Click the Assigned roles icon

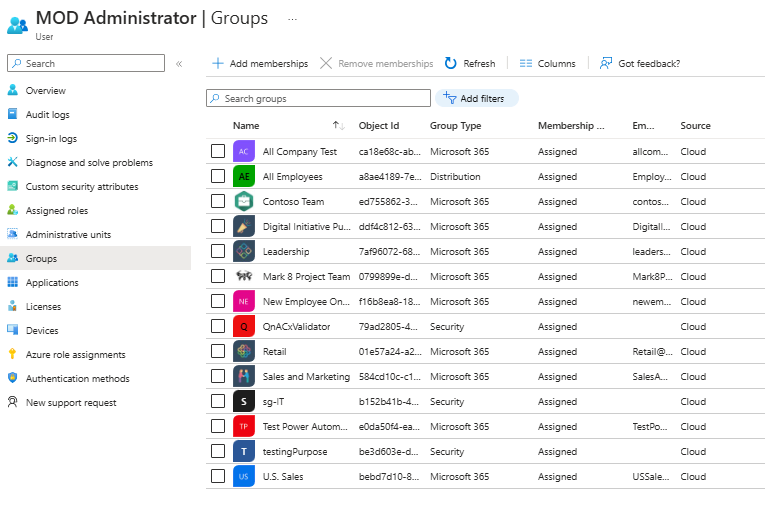tap(13, 210)
